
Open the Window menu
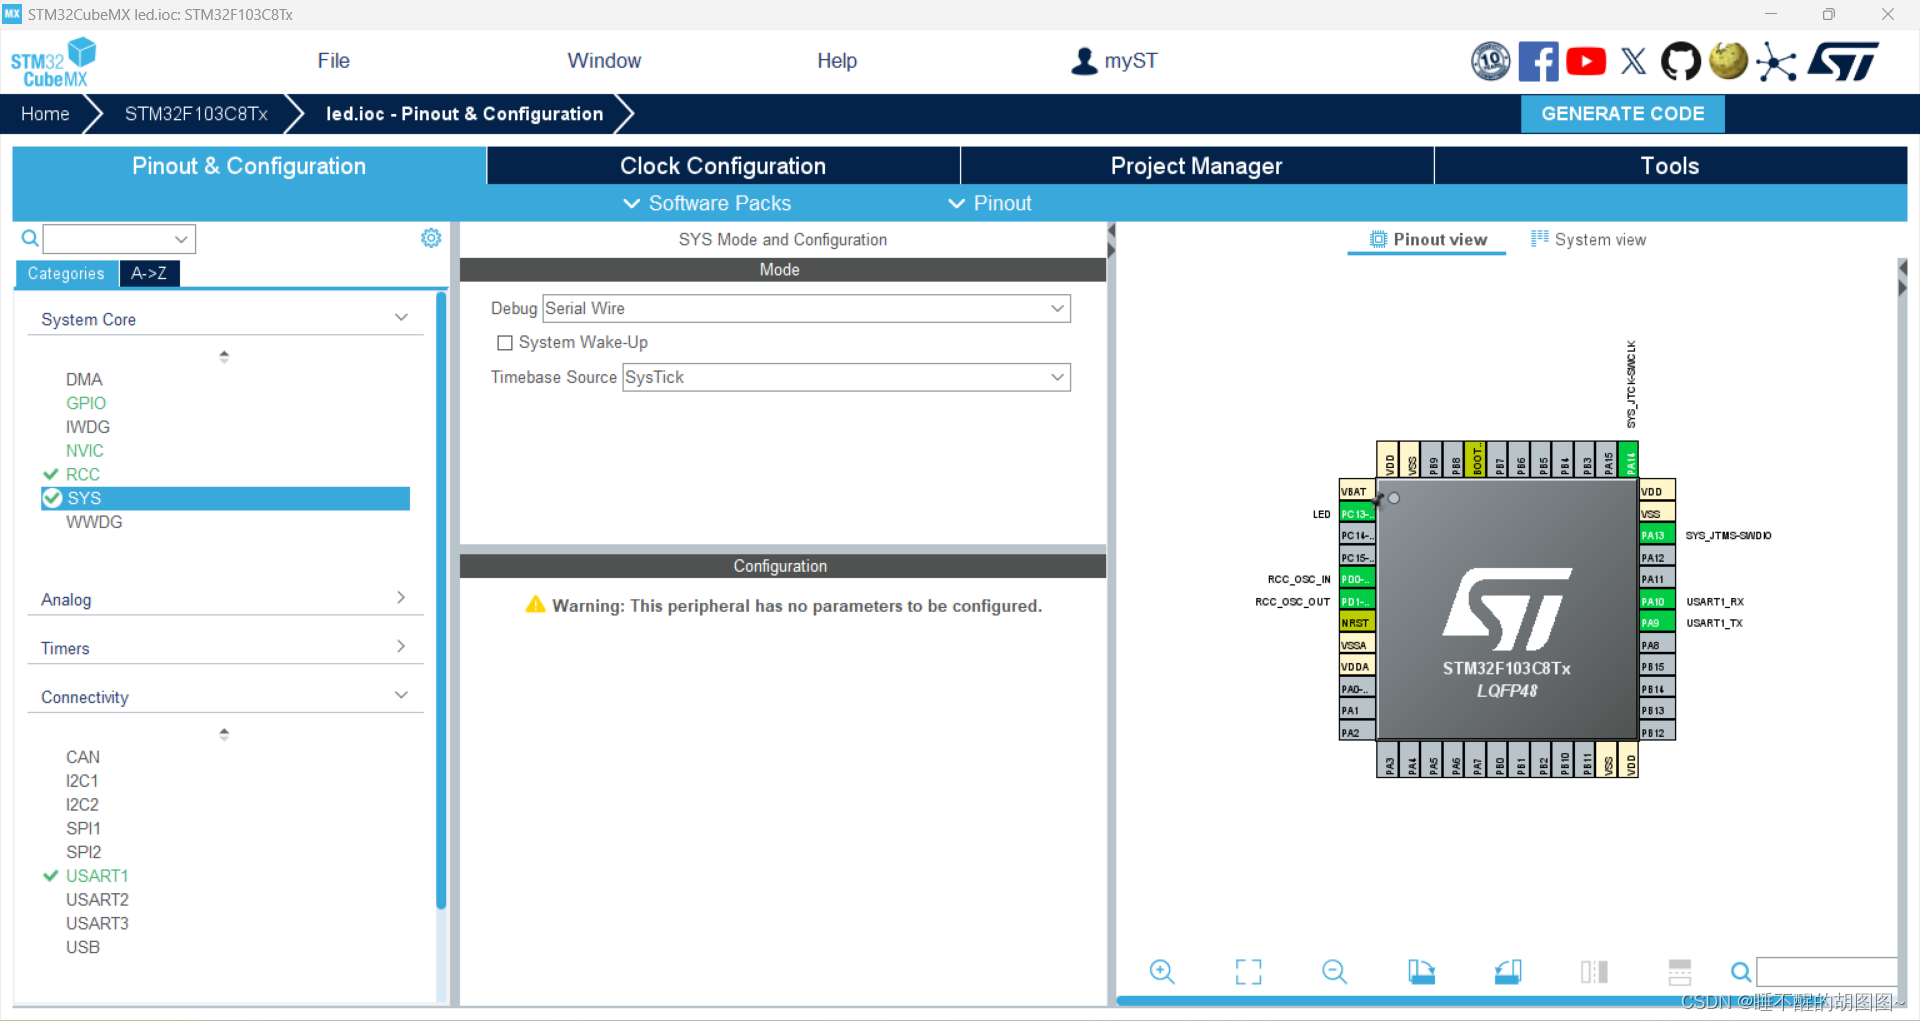604,61
